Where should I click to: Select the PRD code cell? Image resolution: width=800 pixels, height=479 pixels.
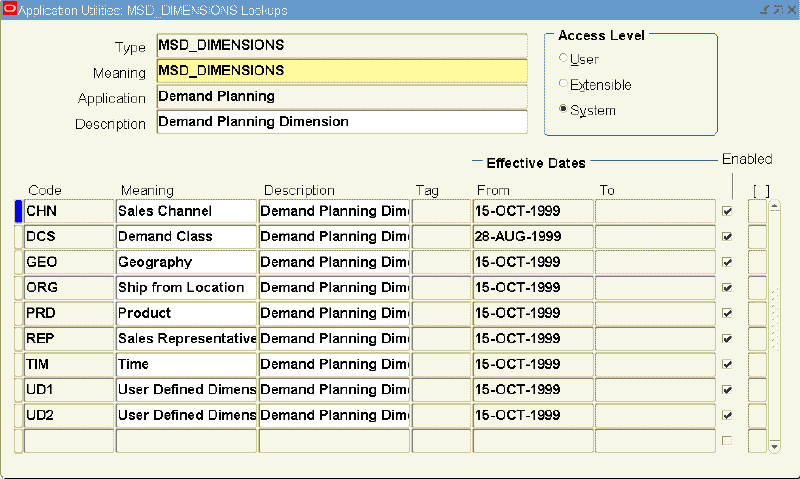pos(69,313)
